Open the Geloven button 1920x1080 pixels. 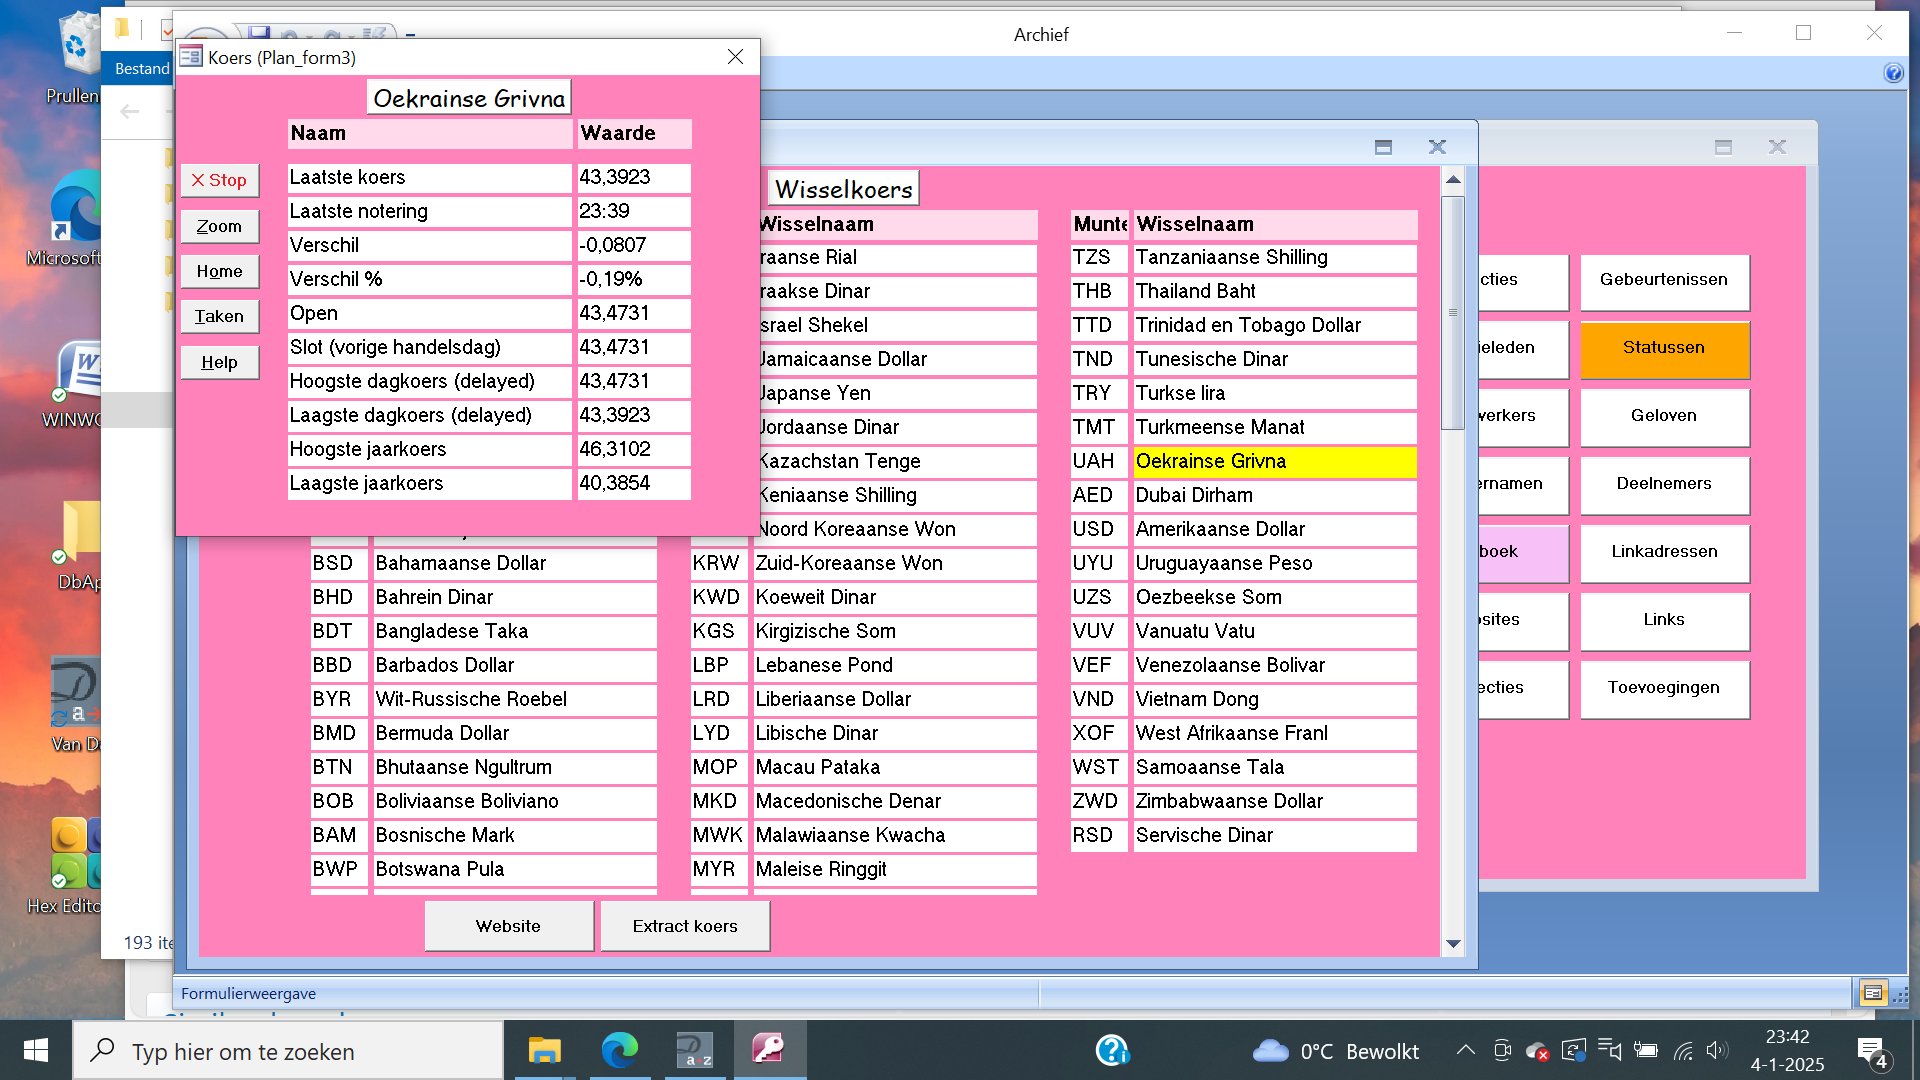click(1664, 417)
